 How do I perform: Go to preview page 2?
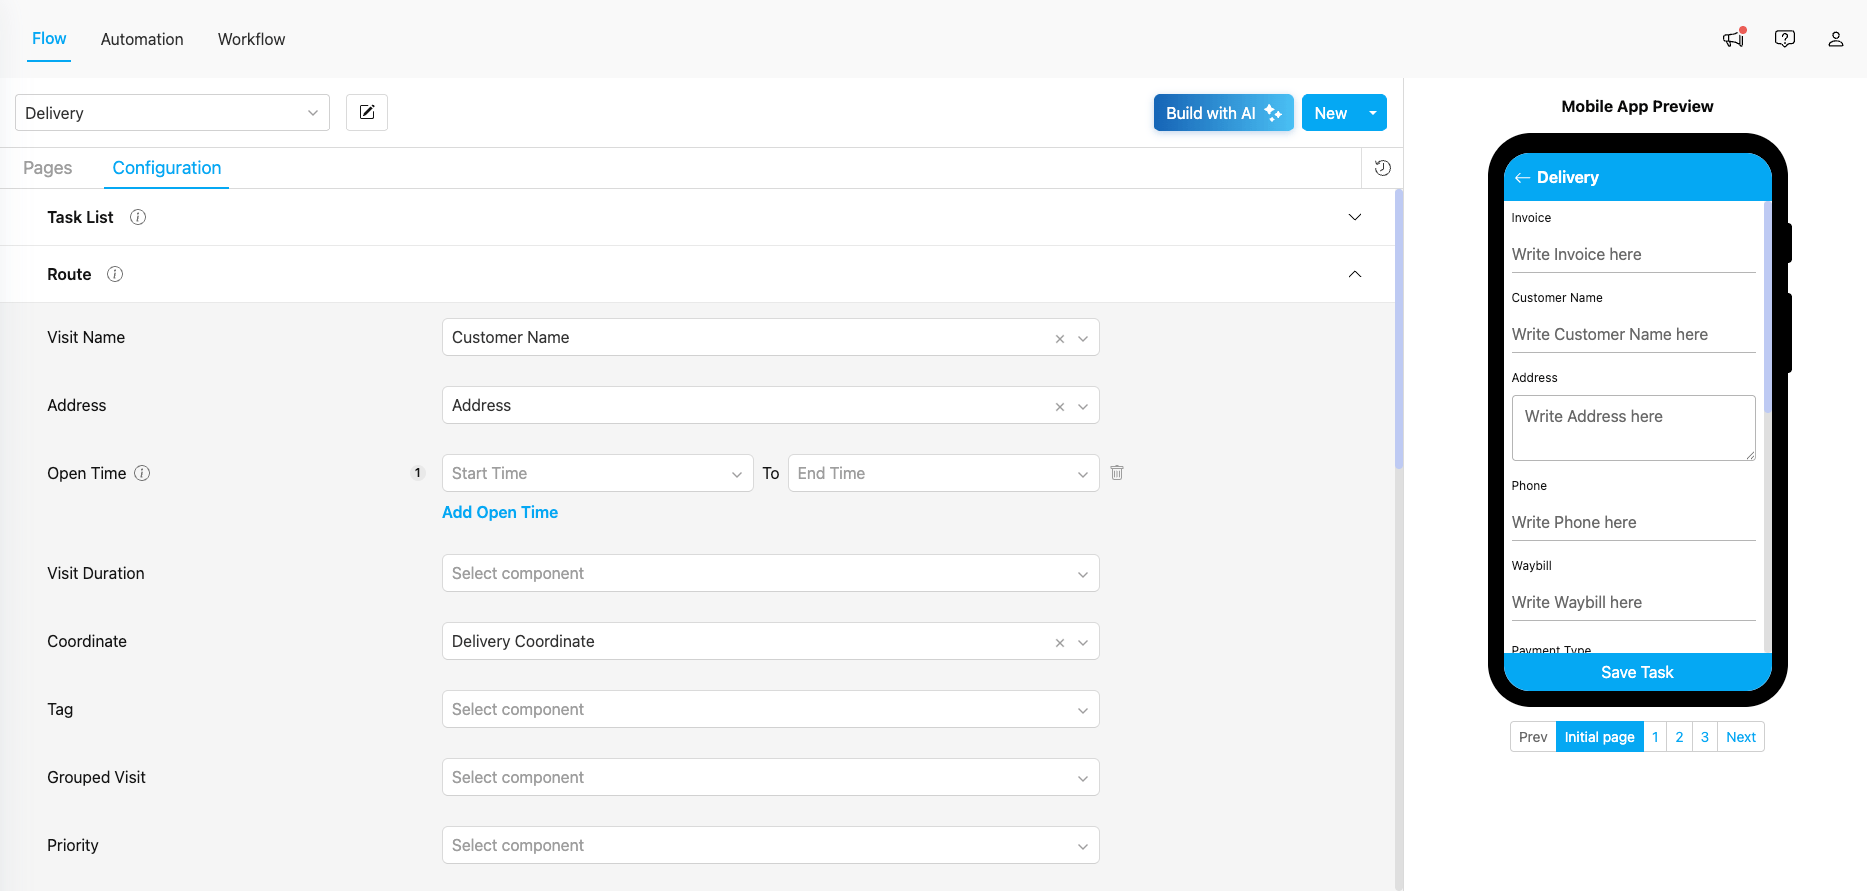pyautogui.click(x=1679, y=737)
